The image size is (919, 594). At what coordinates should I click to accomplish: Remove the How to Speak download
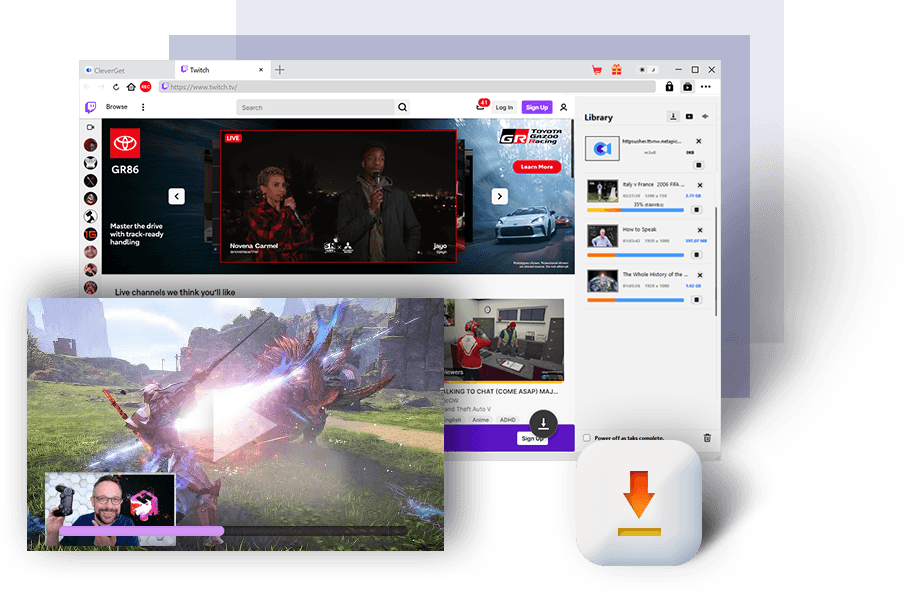point(700,230)
